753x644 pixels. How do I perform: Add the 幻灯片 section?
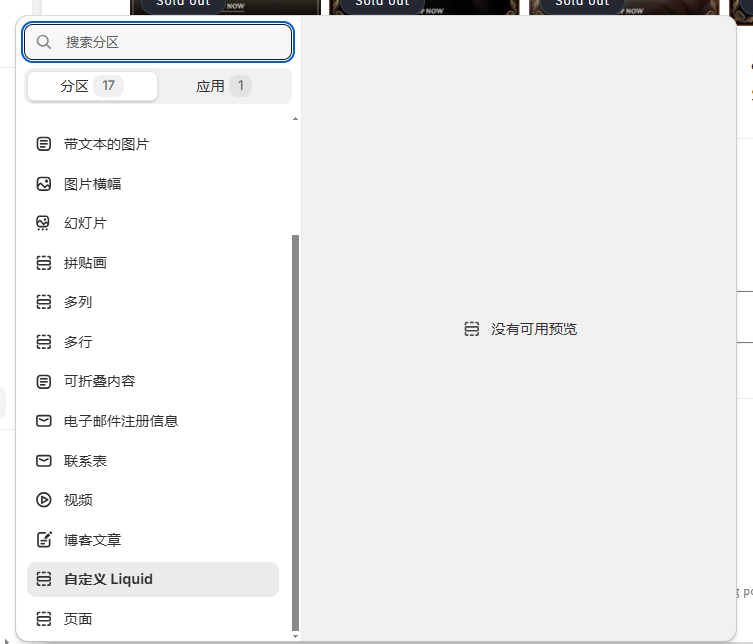(x=153, y=223)
